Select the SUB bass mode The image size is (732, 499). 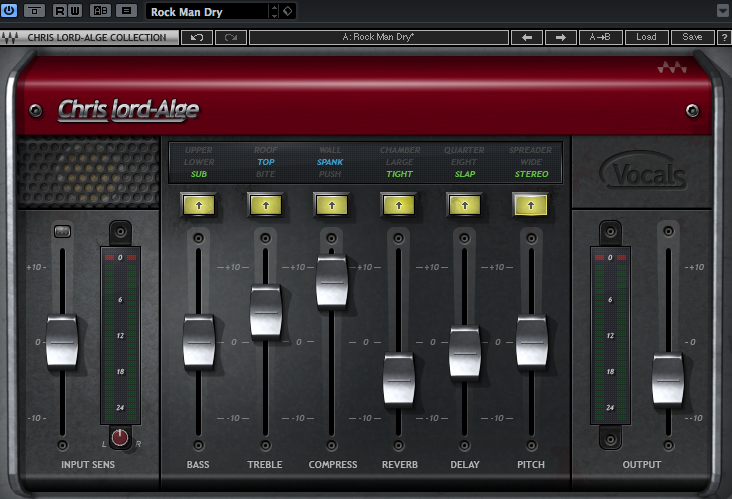(198, 174)
